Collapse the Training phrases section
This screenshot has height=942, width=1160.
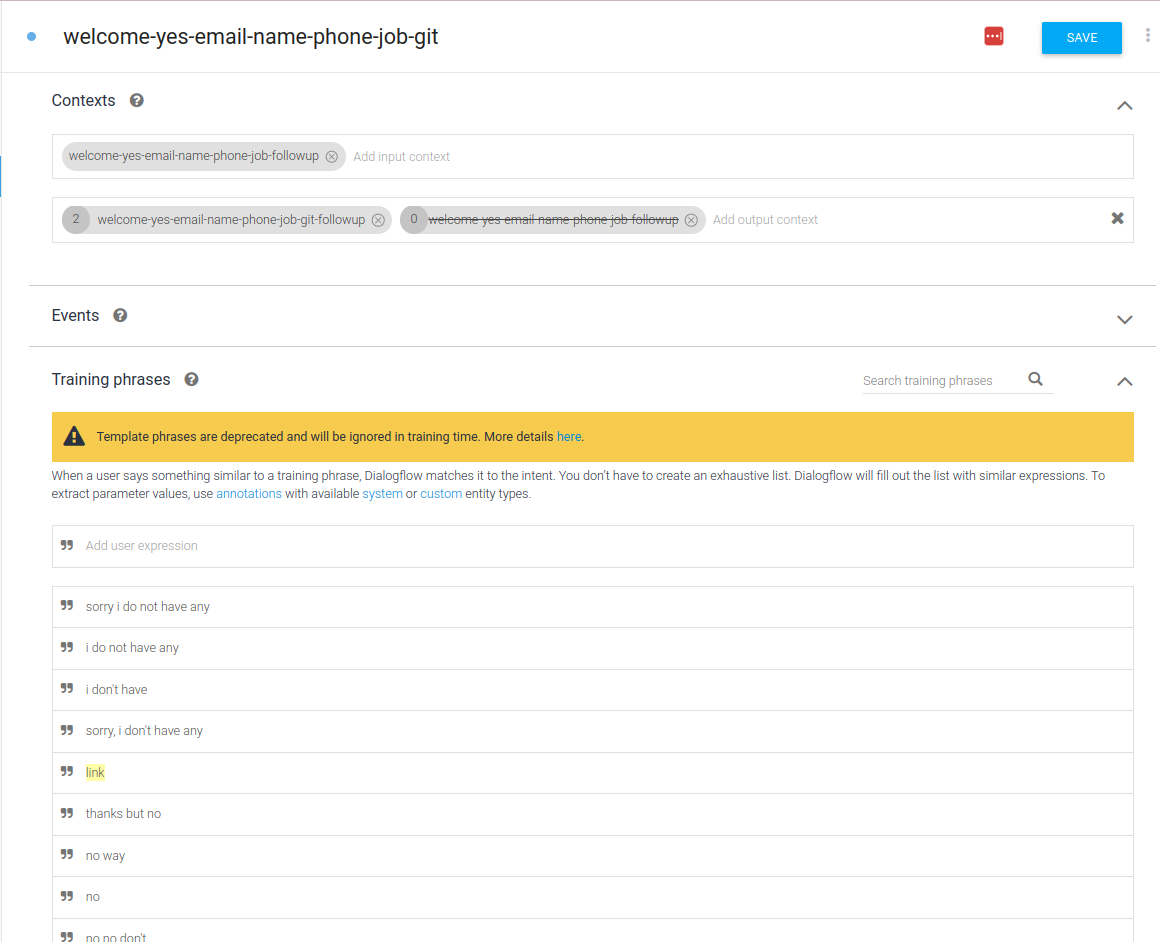(1124, 381)
